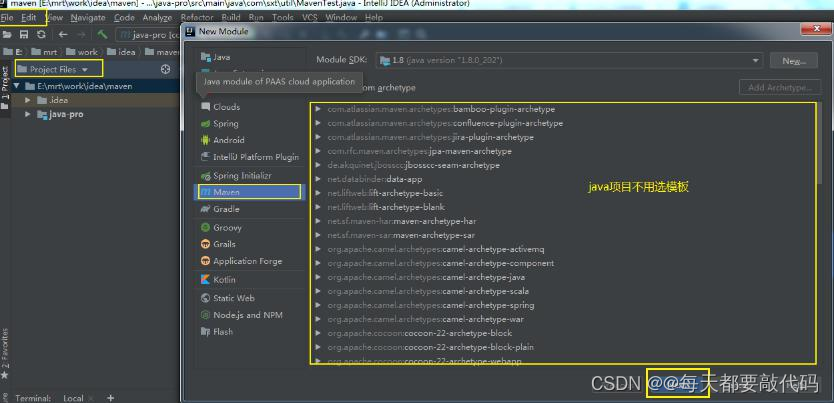
Task: Click the Build project hammer icon
Action: 103,35
